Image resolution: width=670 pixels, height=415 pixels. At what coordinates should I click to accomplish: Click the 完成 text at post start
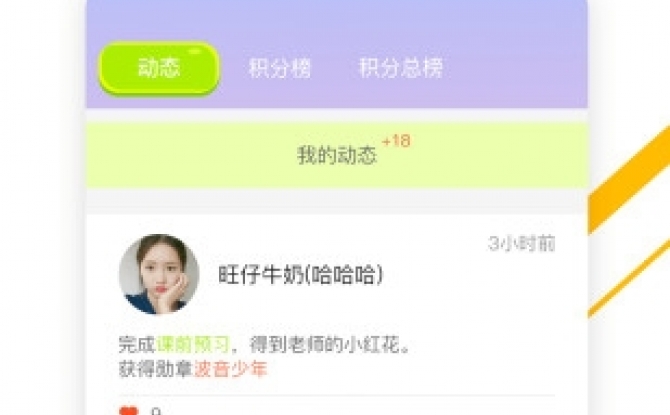[137, 344]
